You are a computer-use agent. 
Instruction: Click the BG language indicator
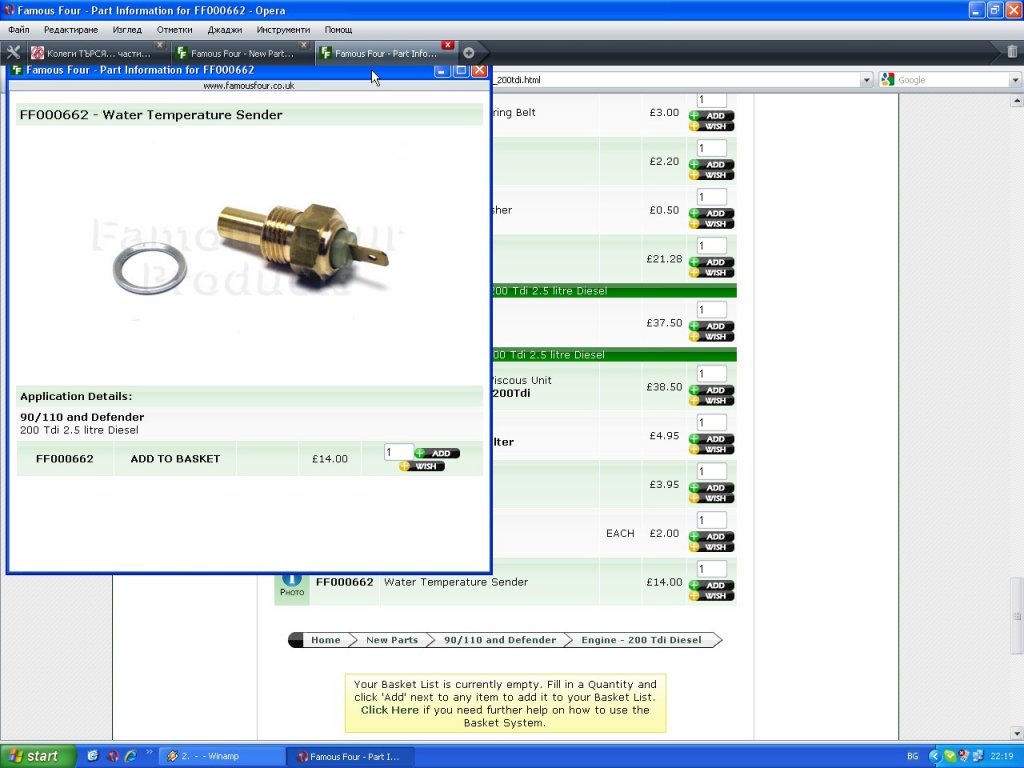click(x=913, y=756)
